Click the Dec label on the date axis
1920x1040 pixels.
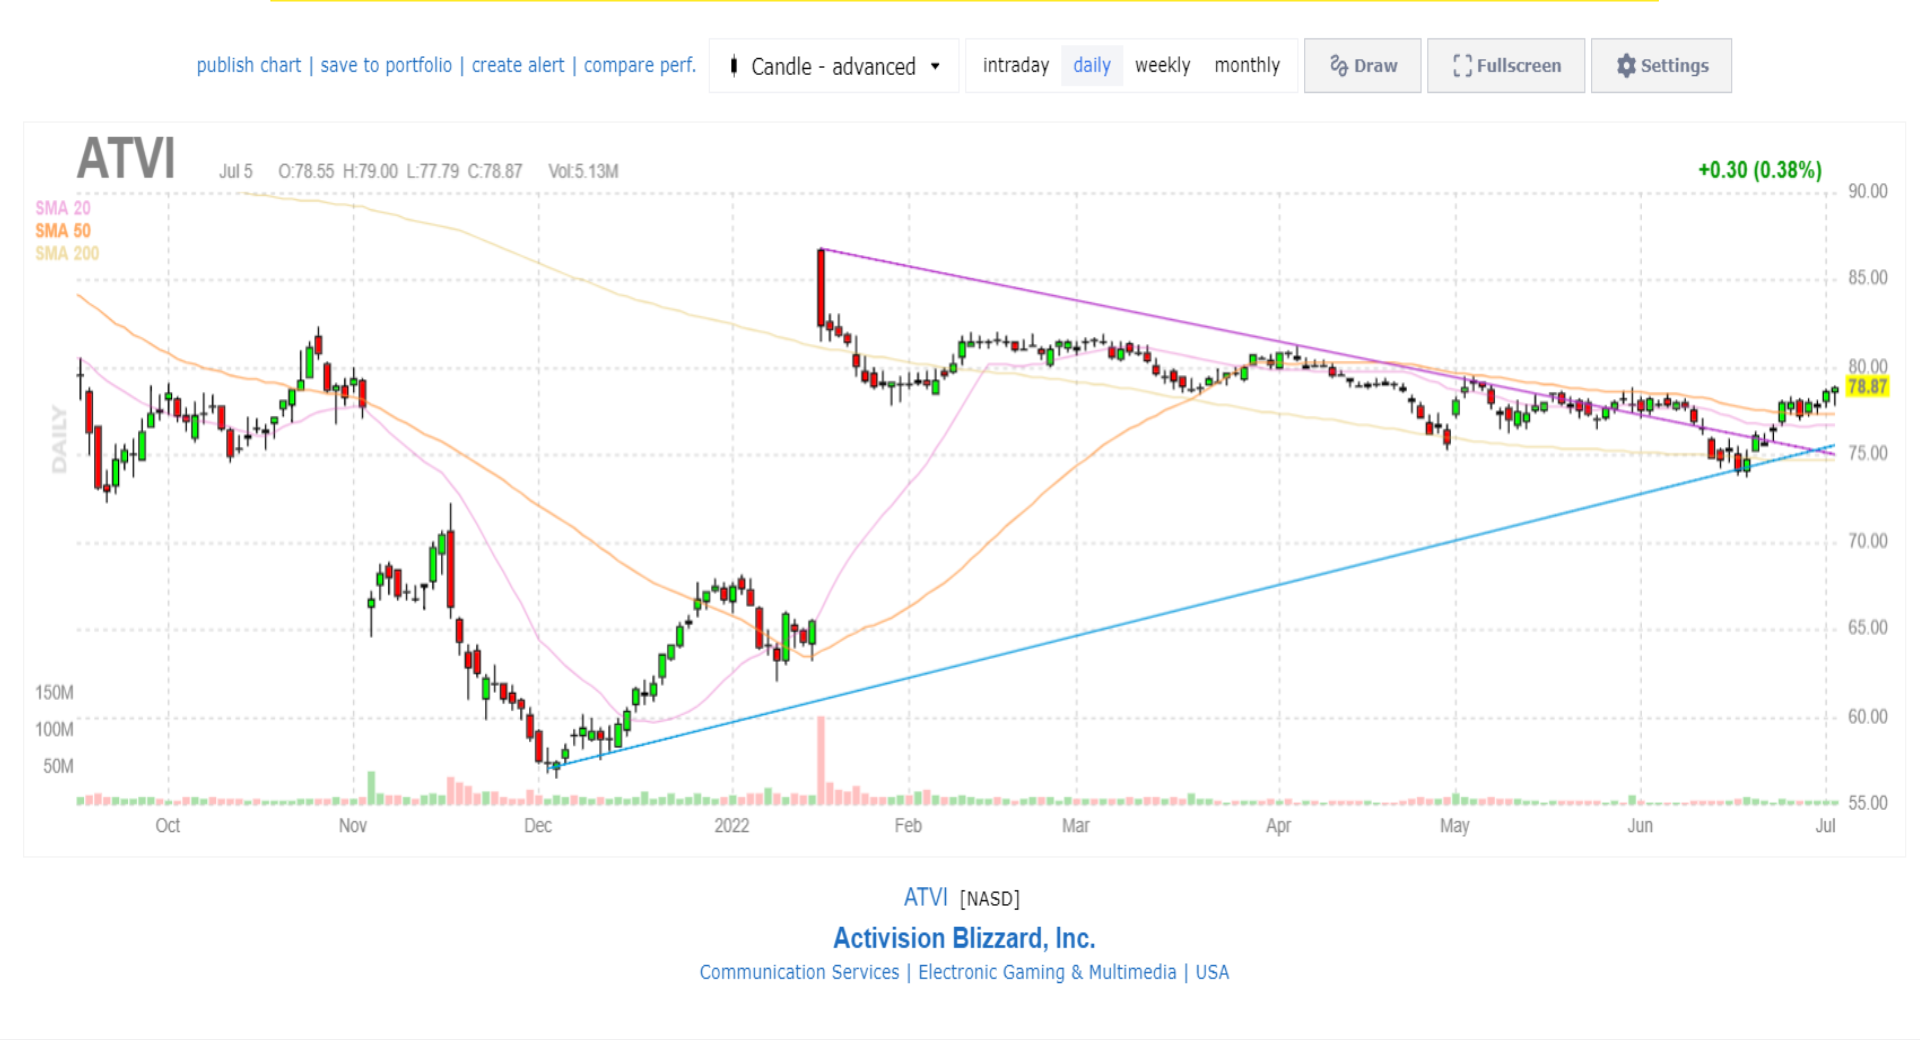click(538, 826)
